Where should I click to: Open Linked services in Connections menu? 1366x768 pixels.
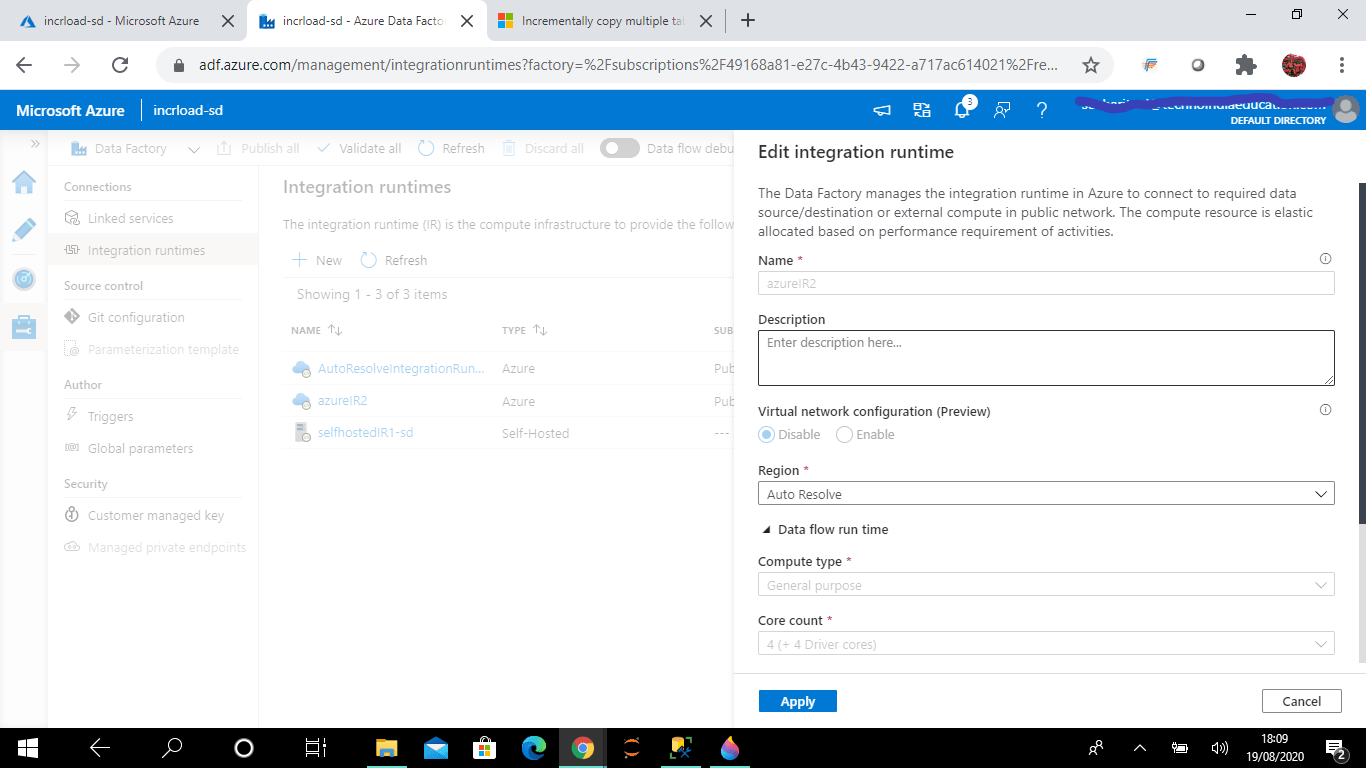pos(130,218)
